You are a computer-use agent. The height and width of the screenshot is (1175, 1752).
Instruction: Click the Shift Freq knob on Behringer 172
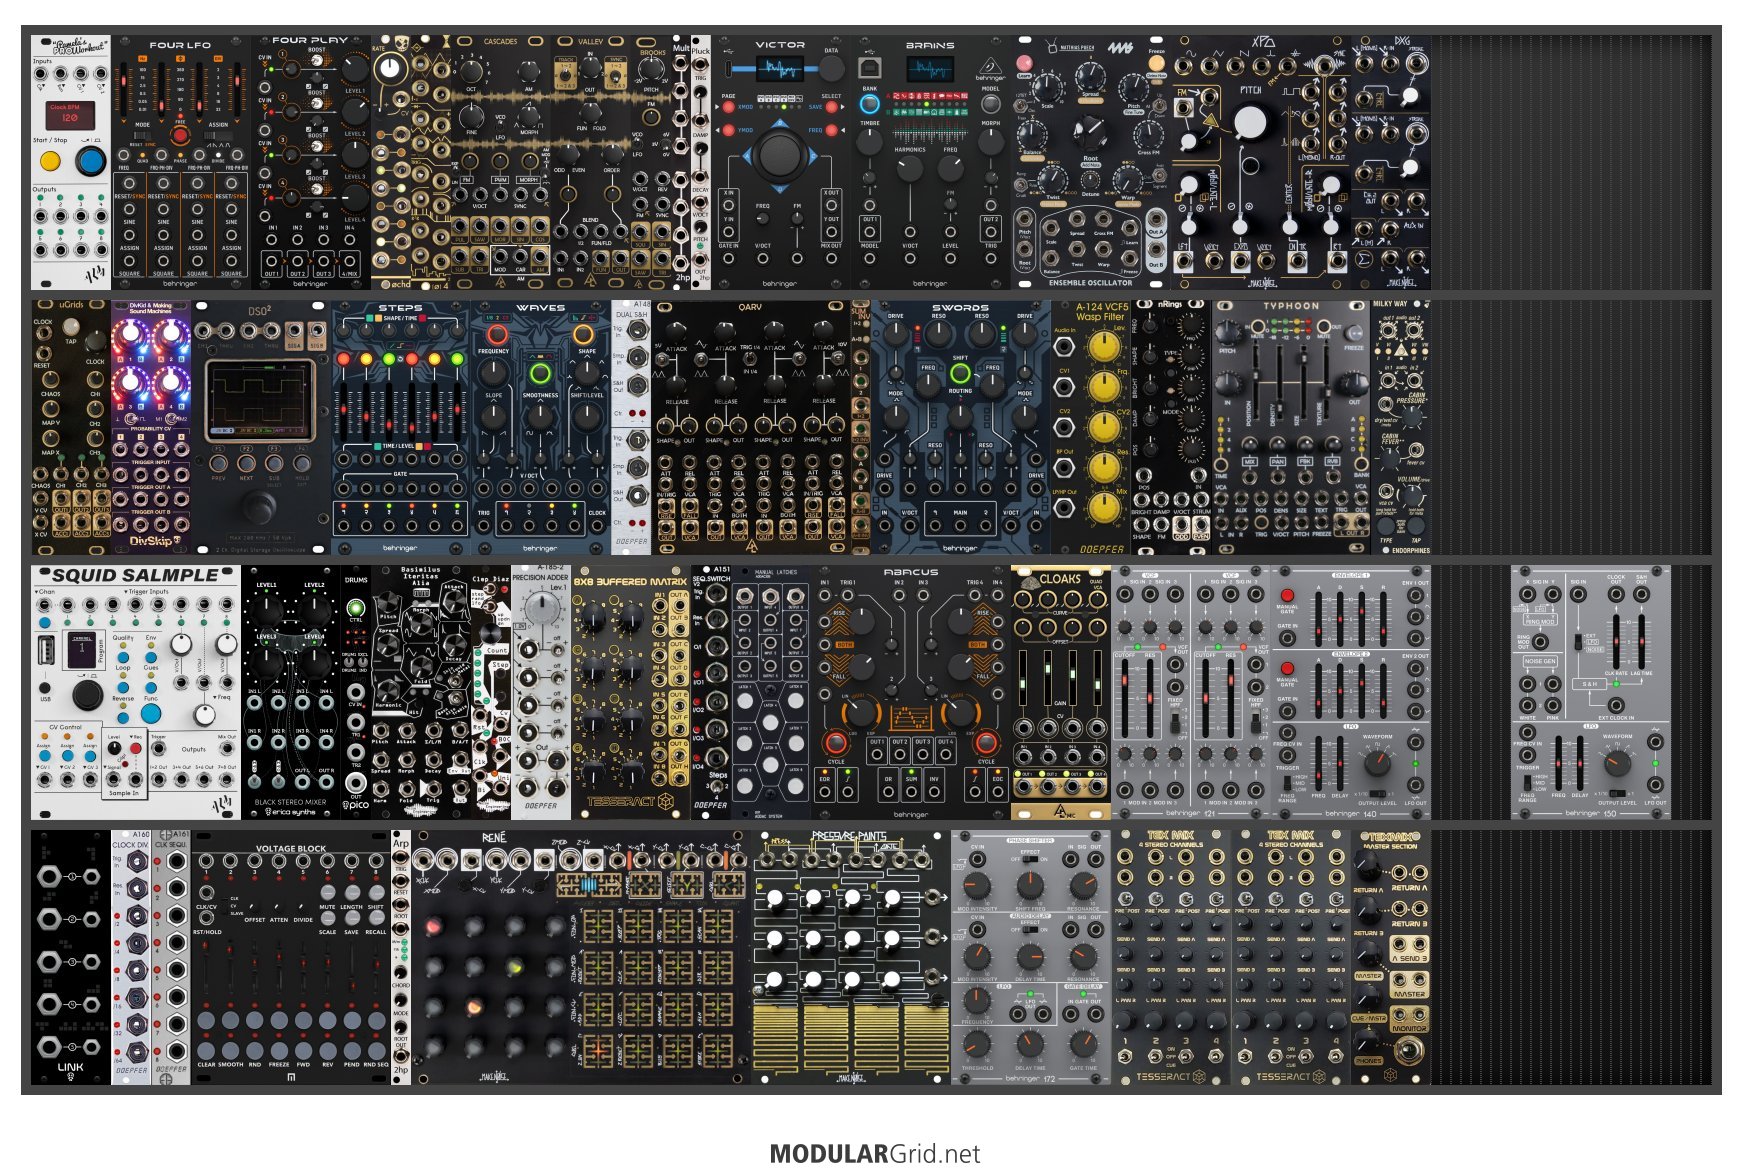point(1030,887)
